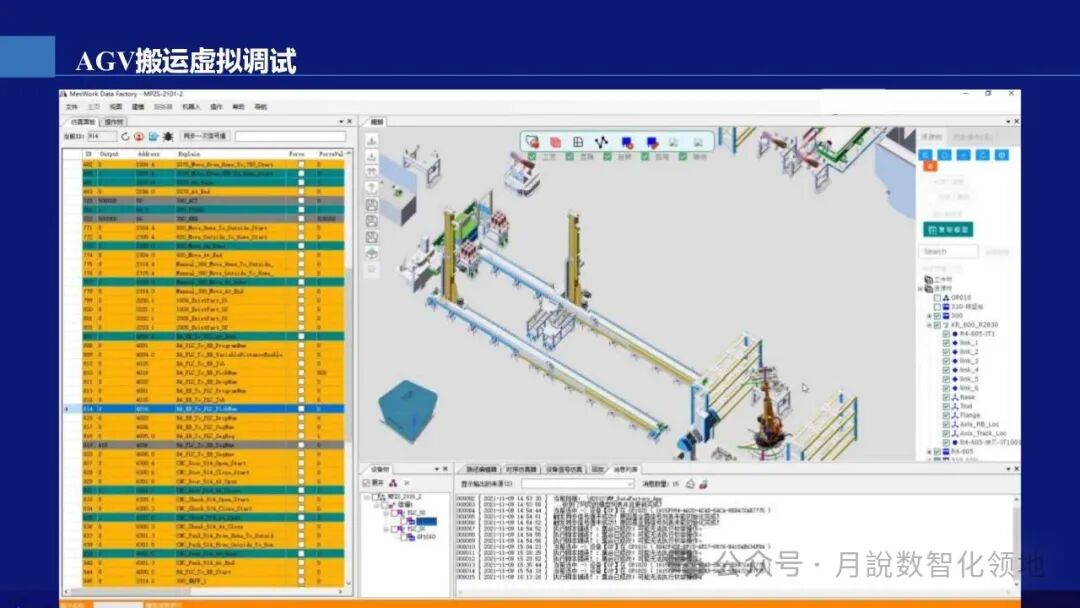Viewport: 1080px width, 608px height.
Task: Uncheck the link_1 checkbox
Action: click(x=946, y=343)
